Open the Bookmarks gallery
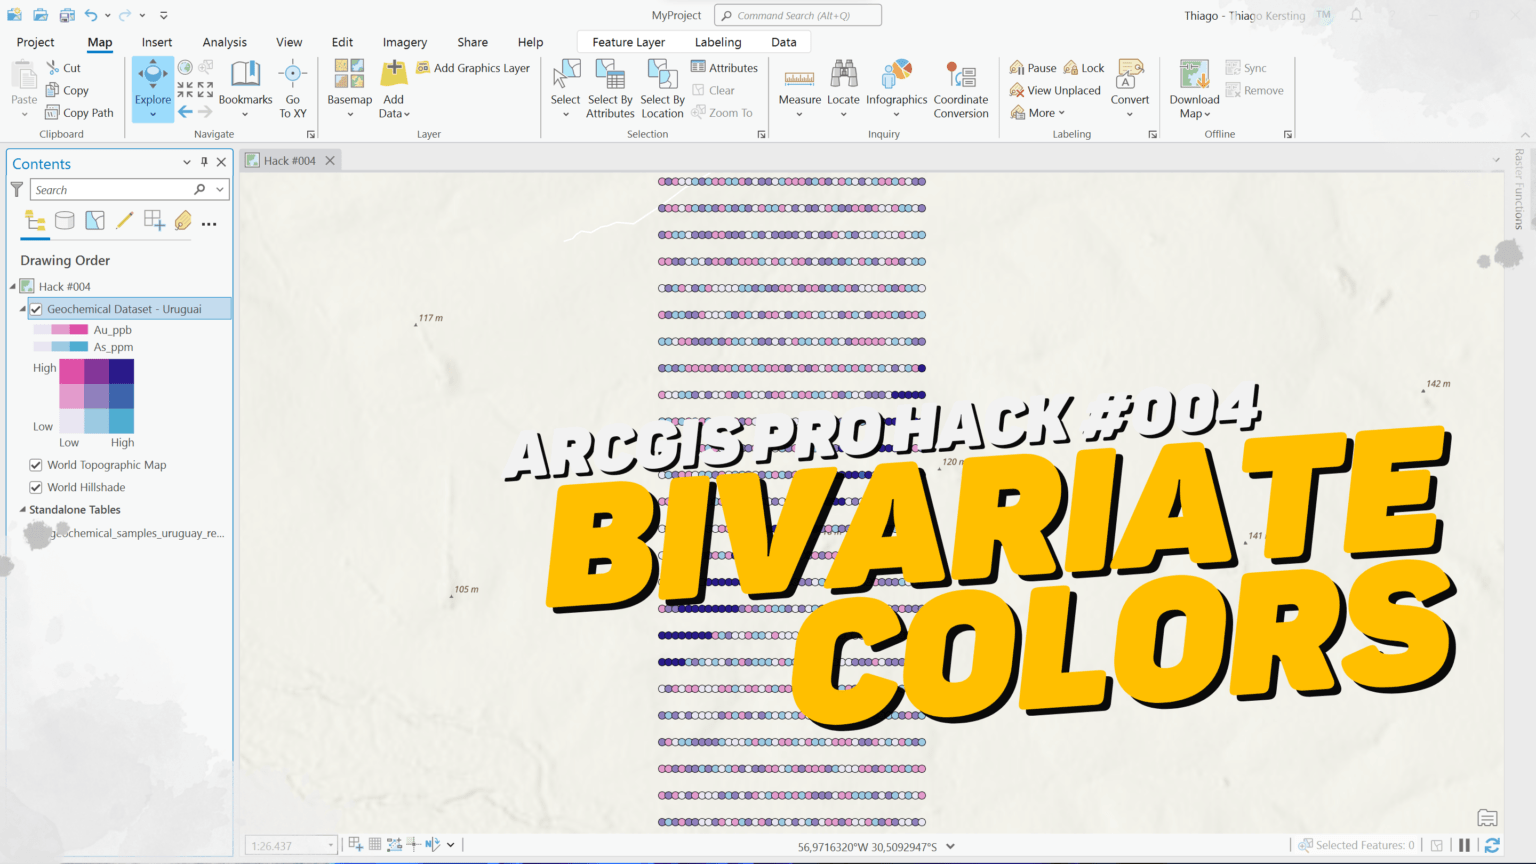The width and height of the screenshot is (1536, 864). 245,88
